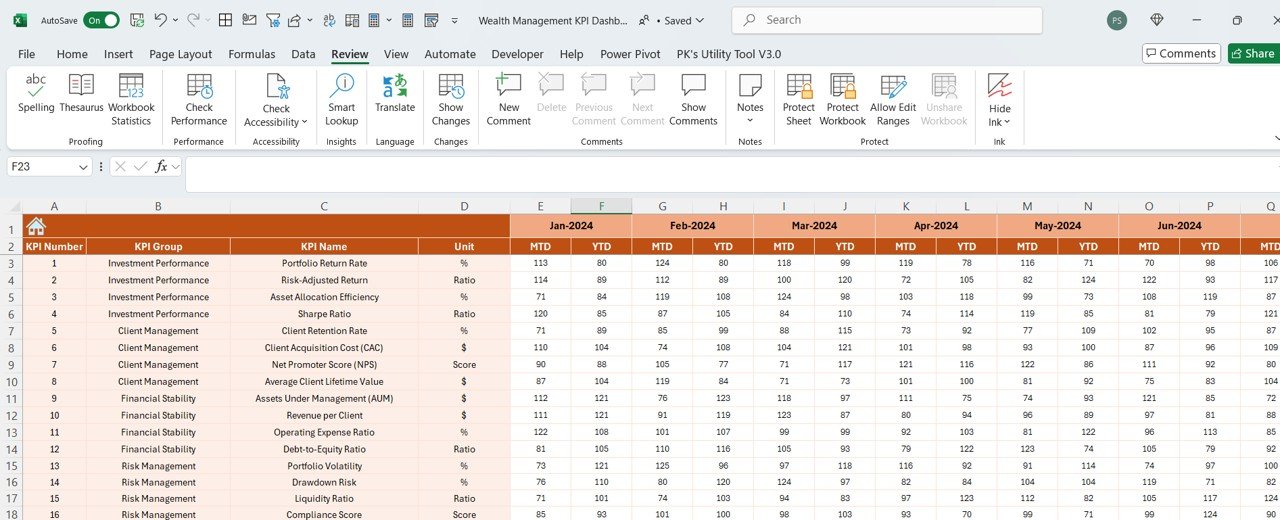Click the Sharpe Ratio cell

[324, 314]
